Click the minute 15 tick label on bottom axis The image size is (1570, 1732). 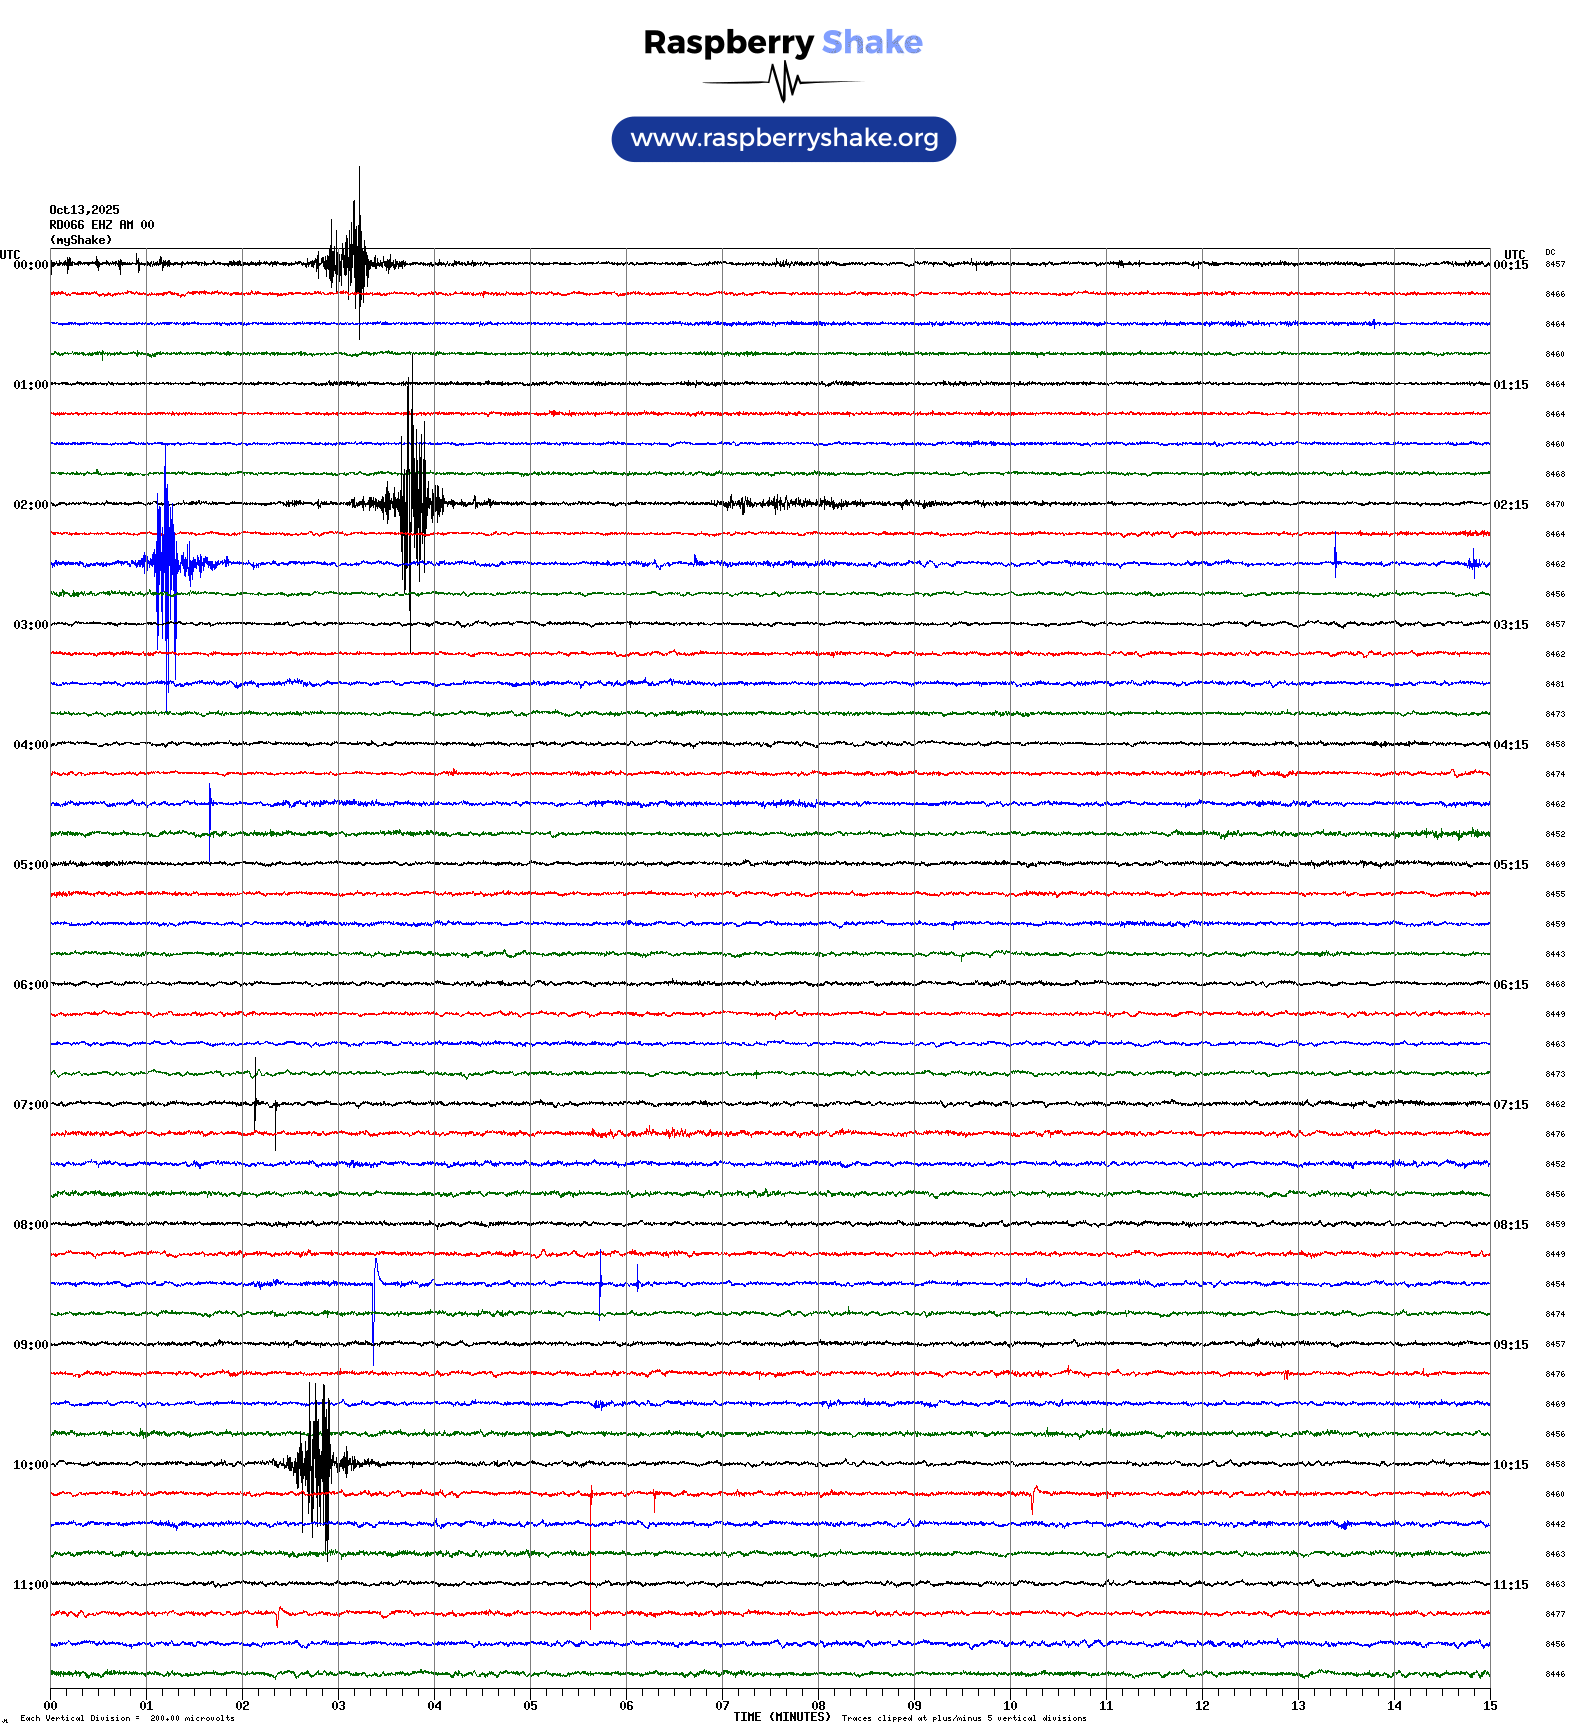coord(1489,1706)
